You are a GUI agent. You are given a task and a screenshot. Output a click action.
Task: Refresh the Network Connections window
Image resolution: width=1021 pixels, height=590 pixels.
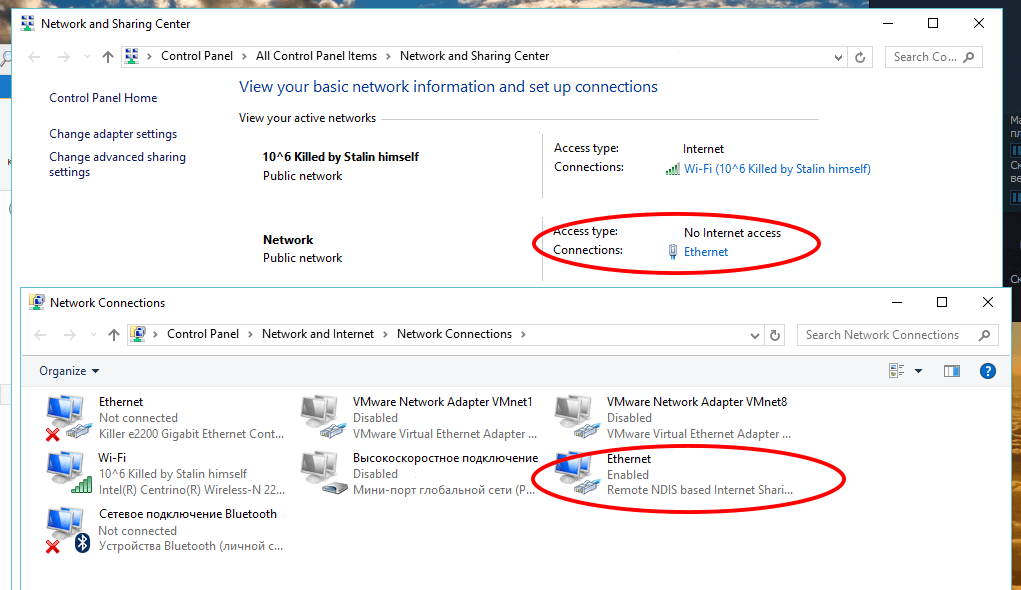pos(775,335)
